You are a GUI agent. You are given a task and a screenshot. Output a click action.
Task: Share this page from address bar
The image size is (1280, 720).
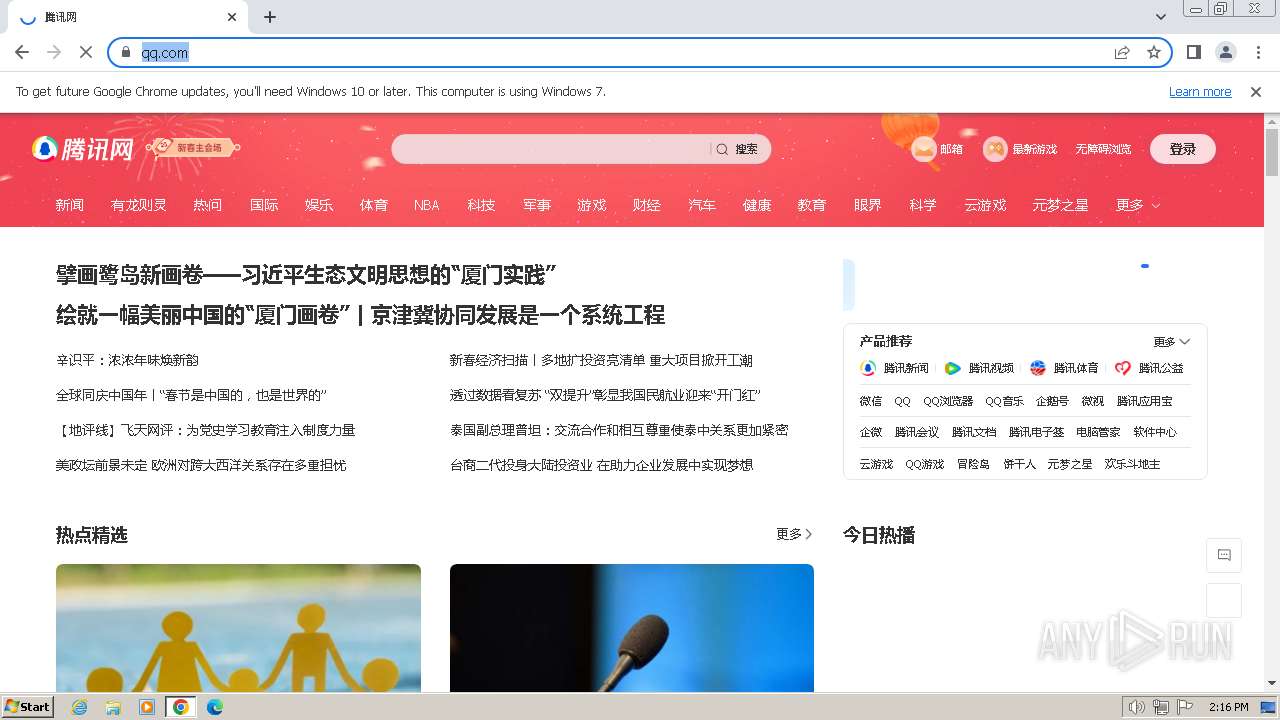pos(1122,52)
